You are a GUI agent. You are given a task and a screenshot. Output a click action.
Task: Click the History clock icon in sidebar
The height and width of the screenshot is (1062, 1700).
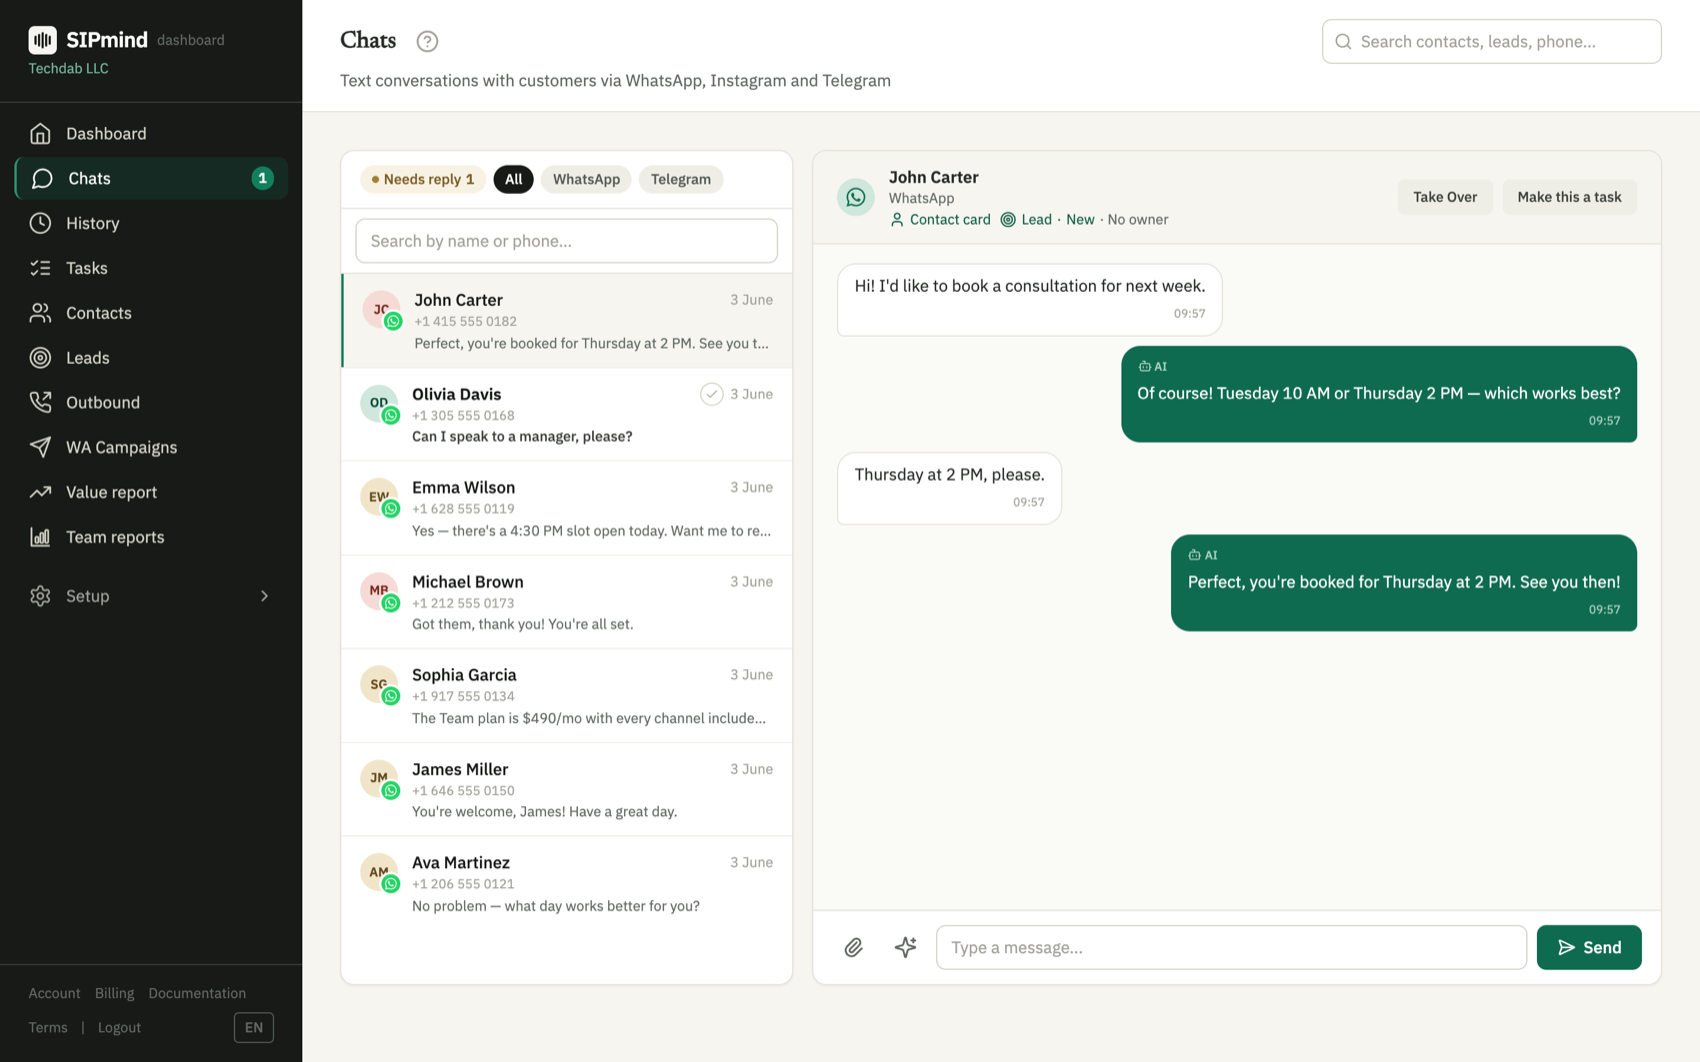[x=40, y=223]
